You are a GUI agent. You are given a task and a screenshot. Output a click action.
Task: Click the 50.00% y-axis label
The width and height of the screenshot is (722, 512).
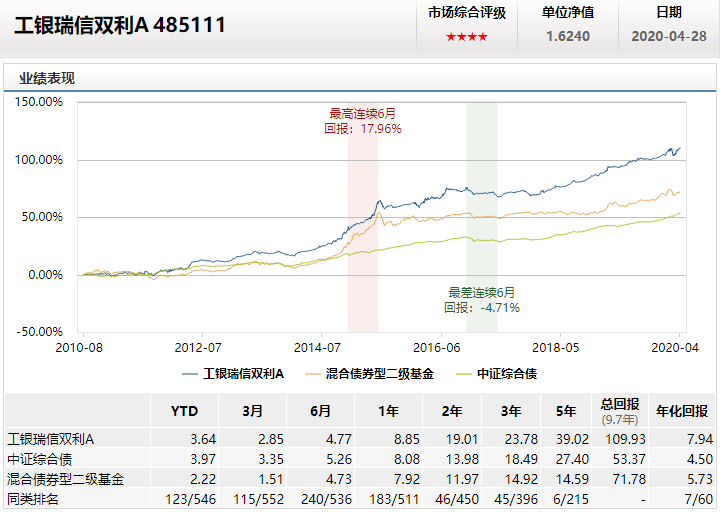42,217
